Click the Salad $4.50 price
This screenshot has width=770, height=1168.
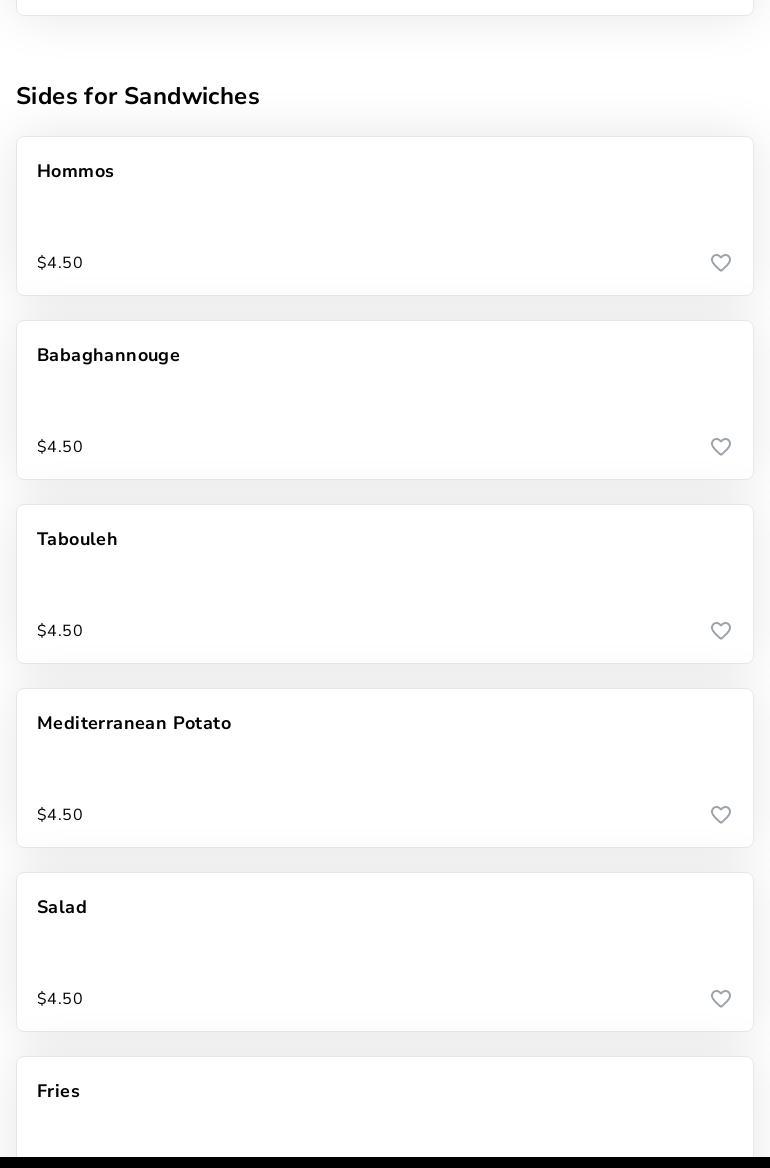(x=60, y=999)
